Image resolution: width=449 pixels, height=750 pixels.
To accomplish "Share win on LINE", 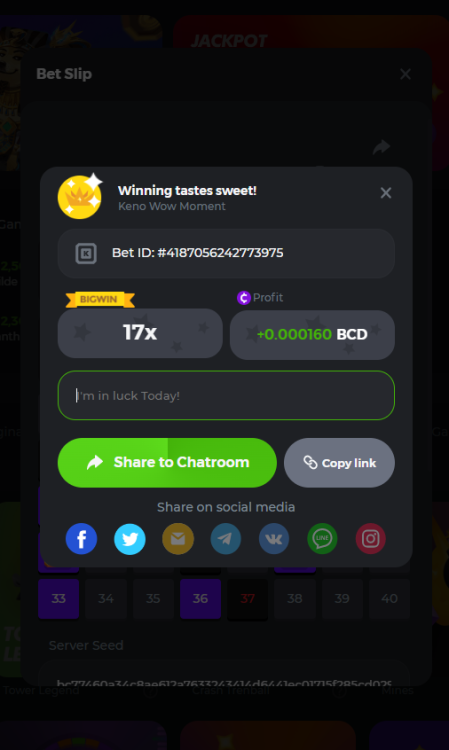I will [322, 539].
